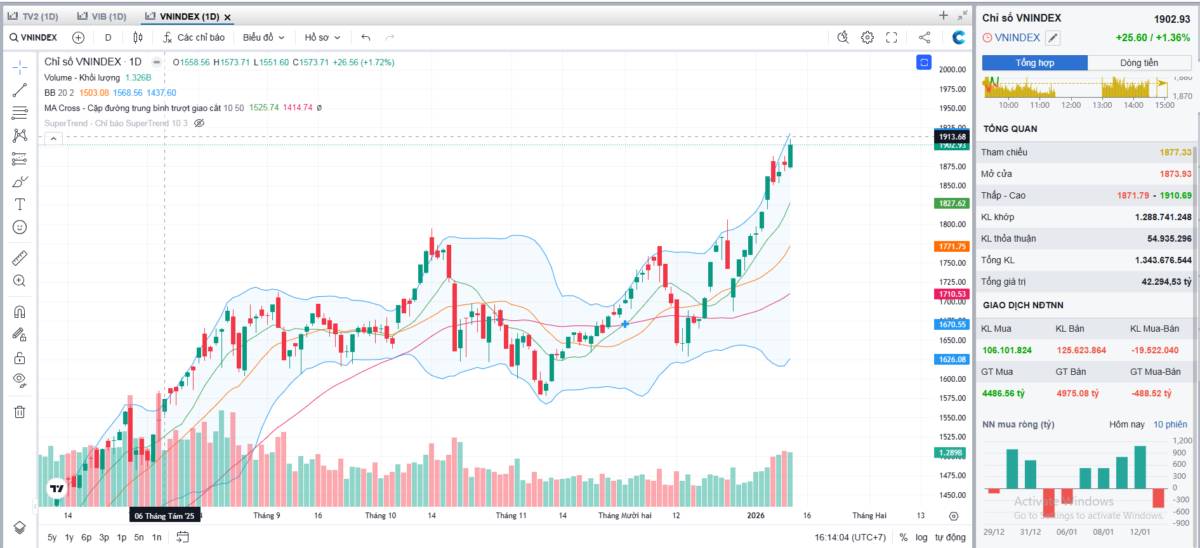Edit the VNINDEX symbol with pencil icon
This screenshot has height=548, width=1200.
[x=1053, y=37]
